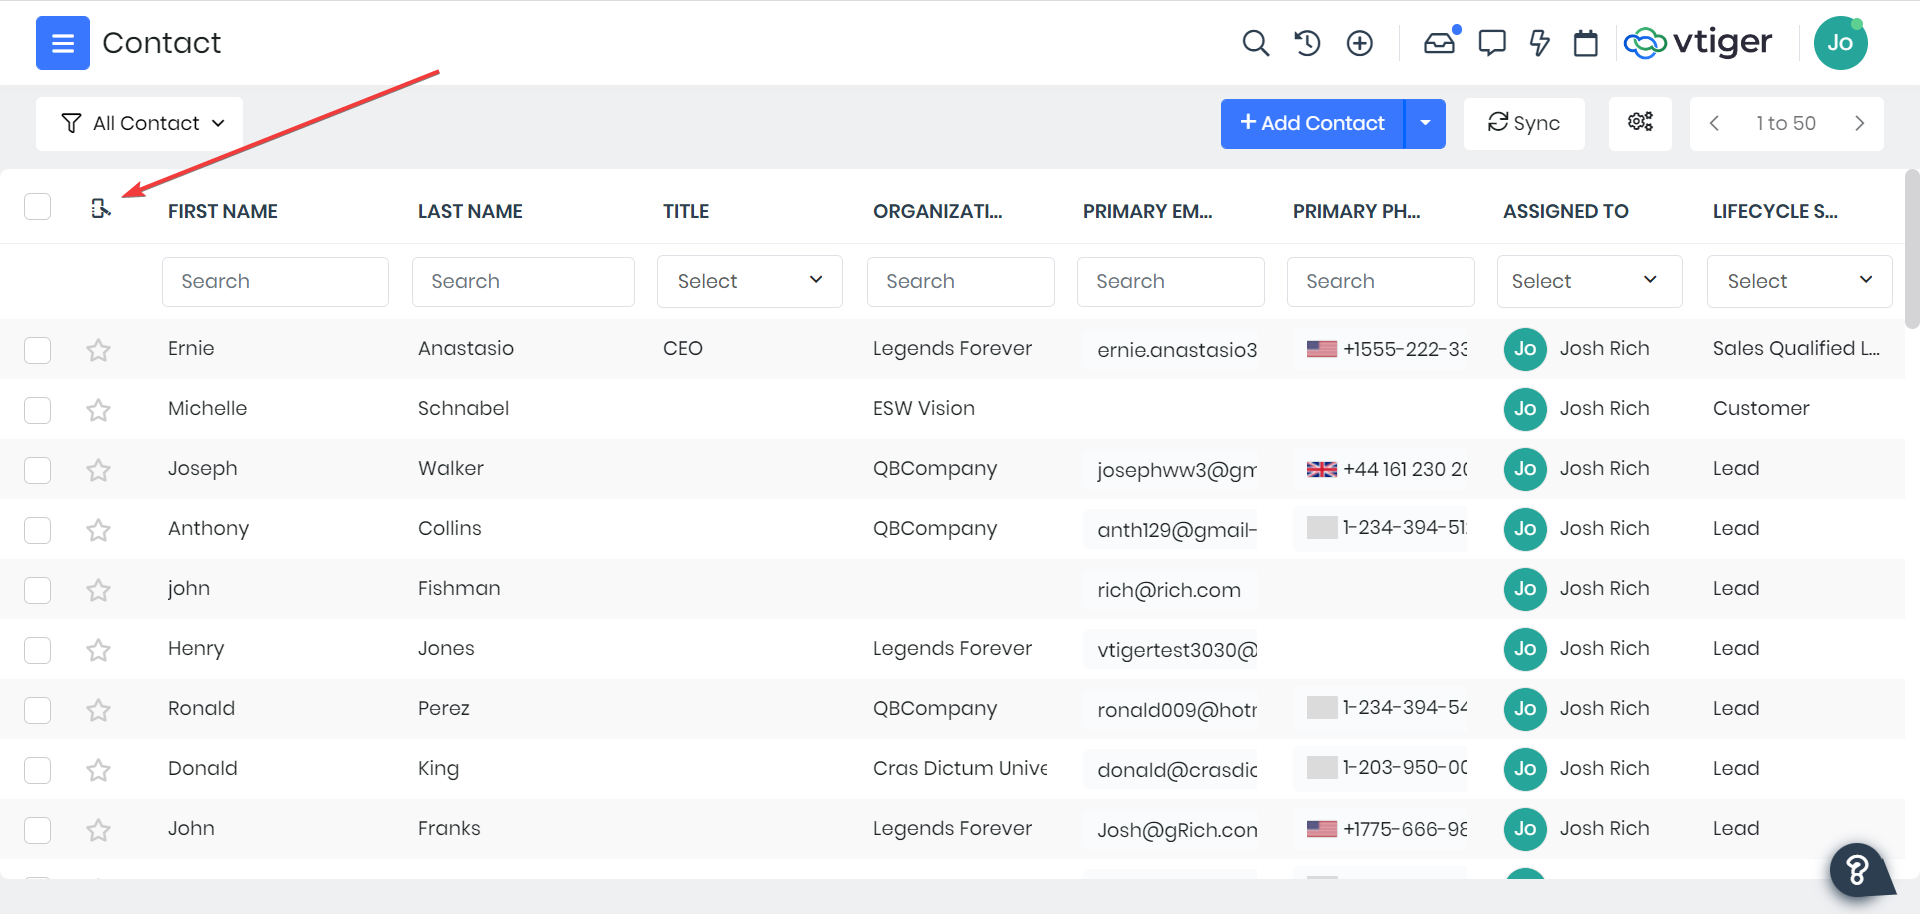Check the box for Ernie Anastasio
Image resolution: width=1920 pixels, height=914 pixels.
click(38, 350)
